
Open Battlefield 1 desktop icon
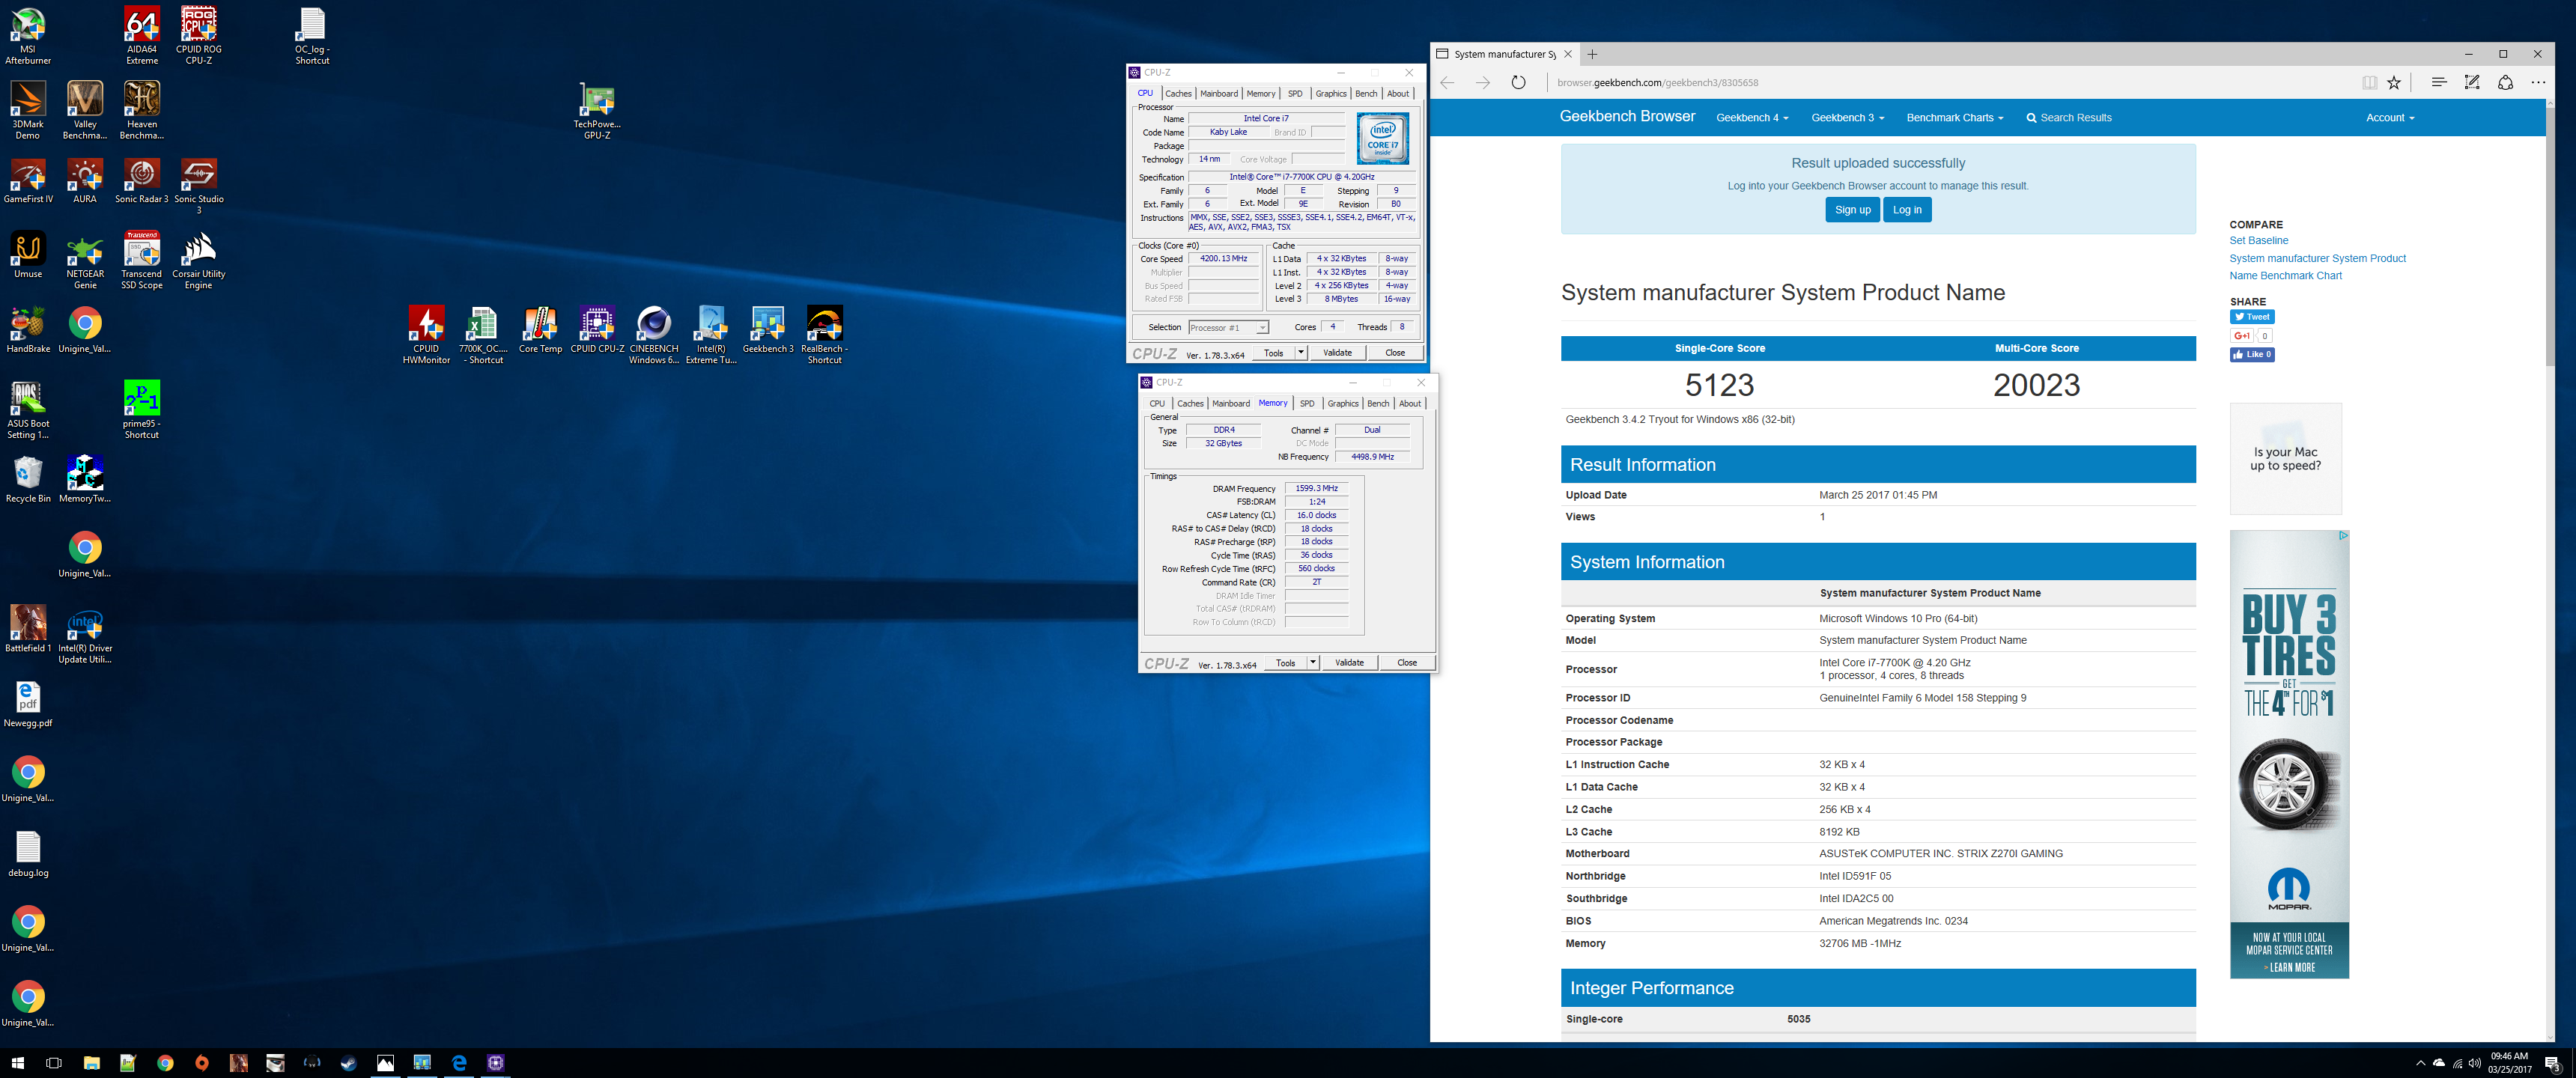coord(28,629)
